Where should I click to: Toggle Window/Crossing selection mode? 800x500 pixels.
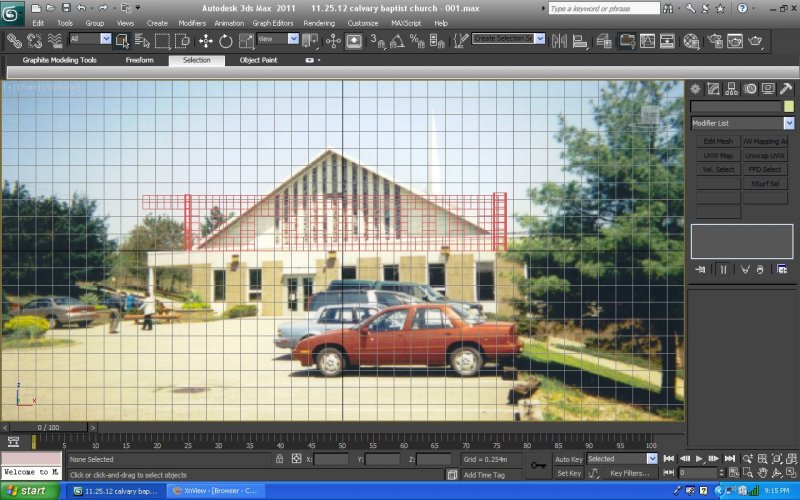click(182, 41)
